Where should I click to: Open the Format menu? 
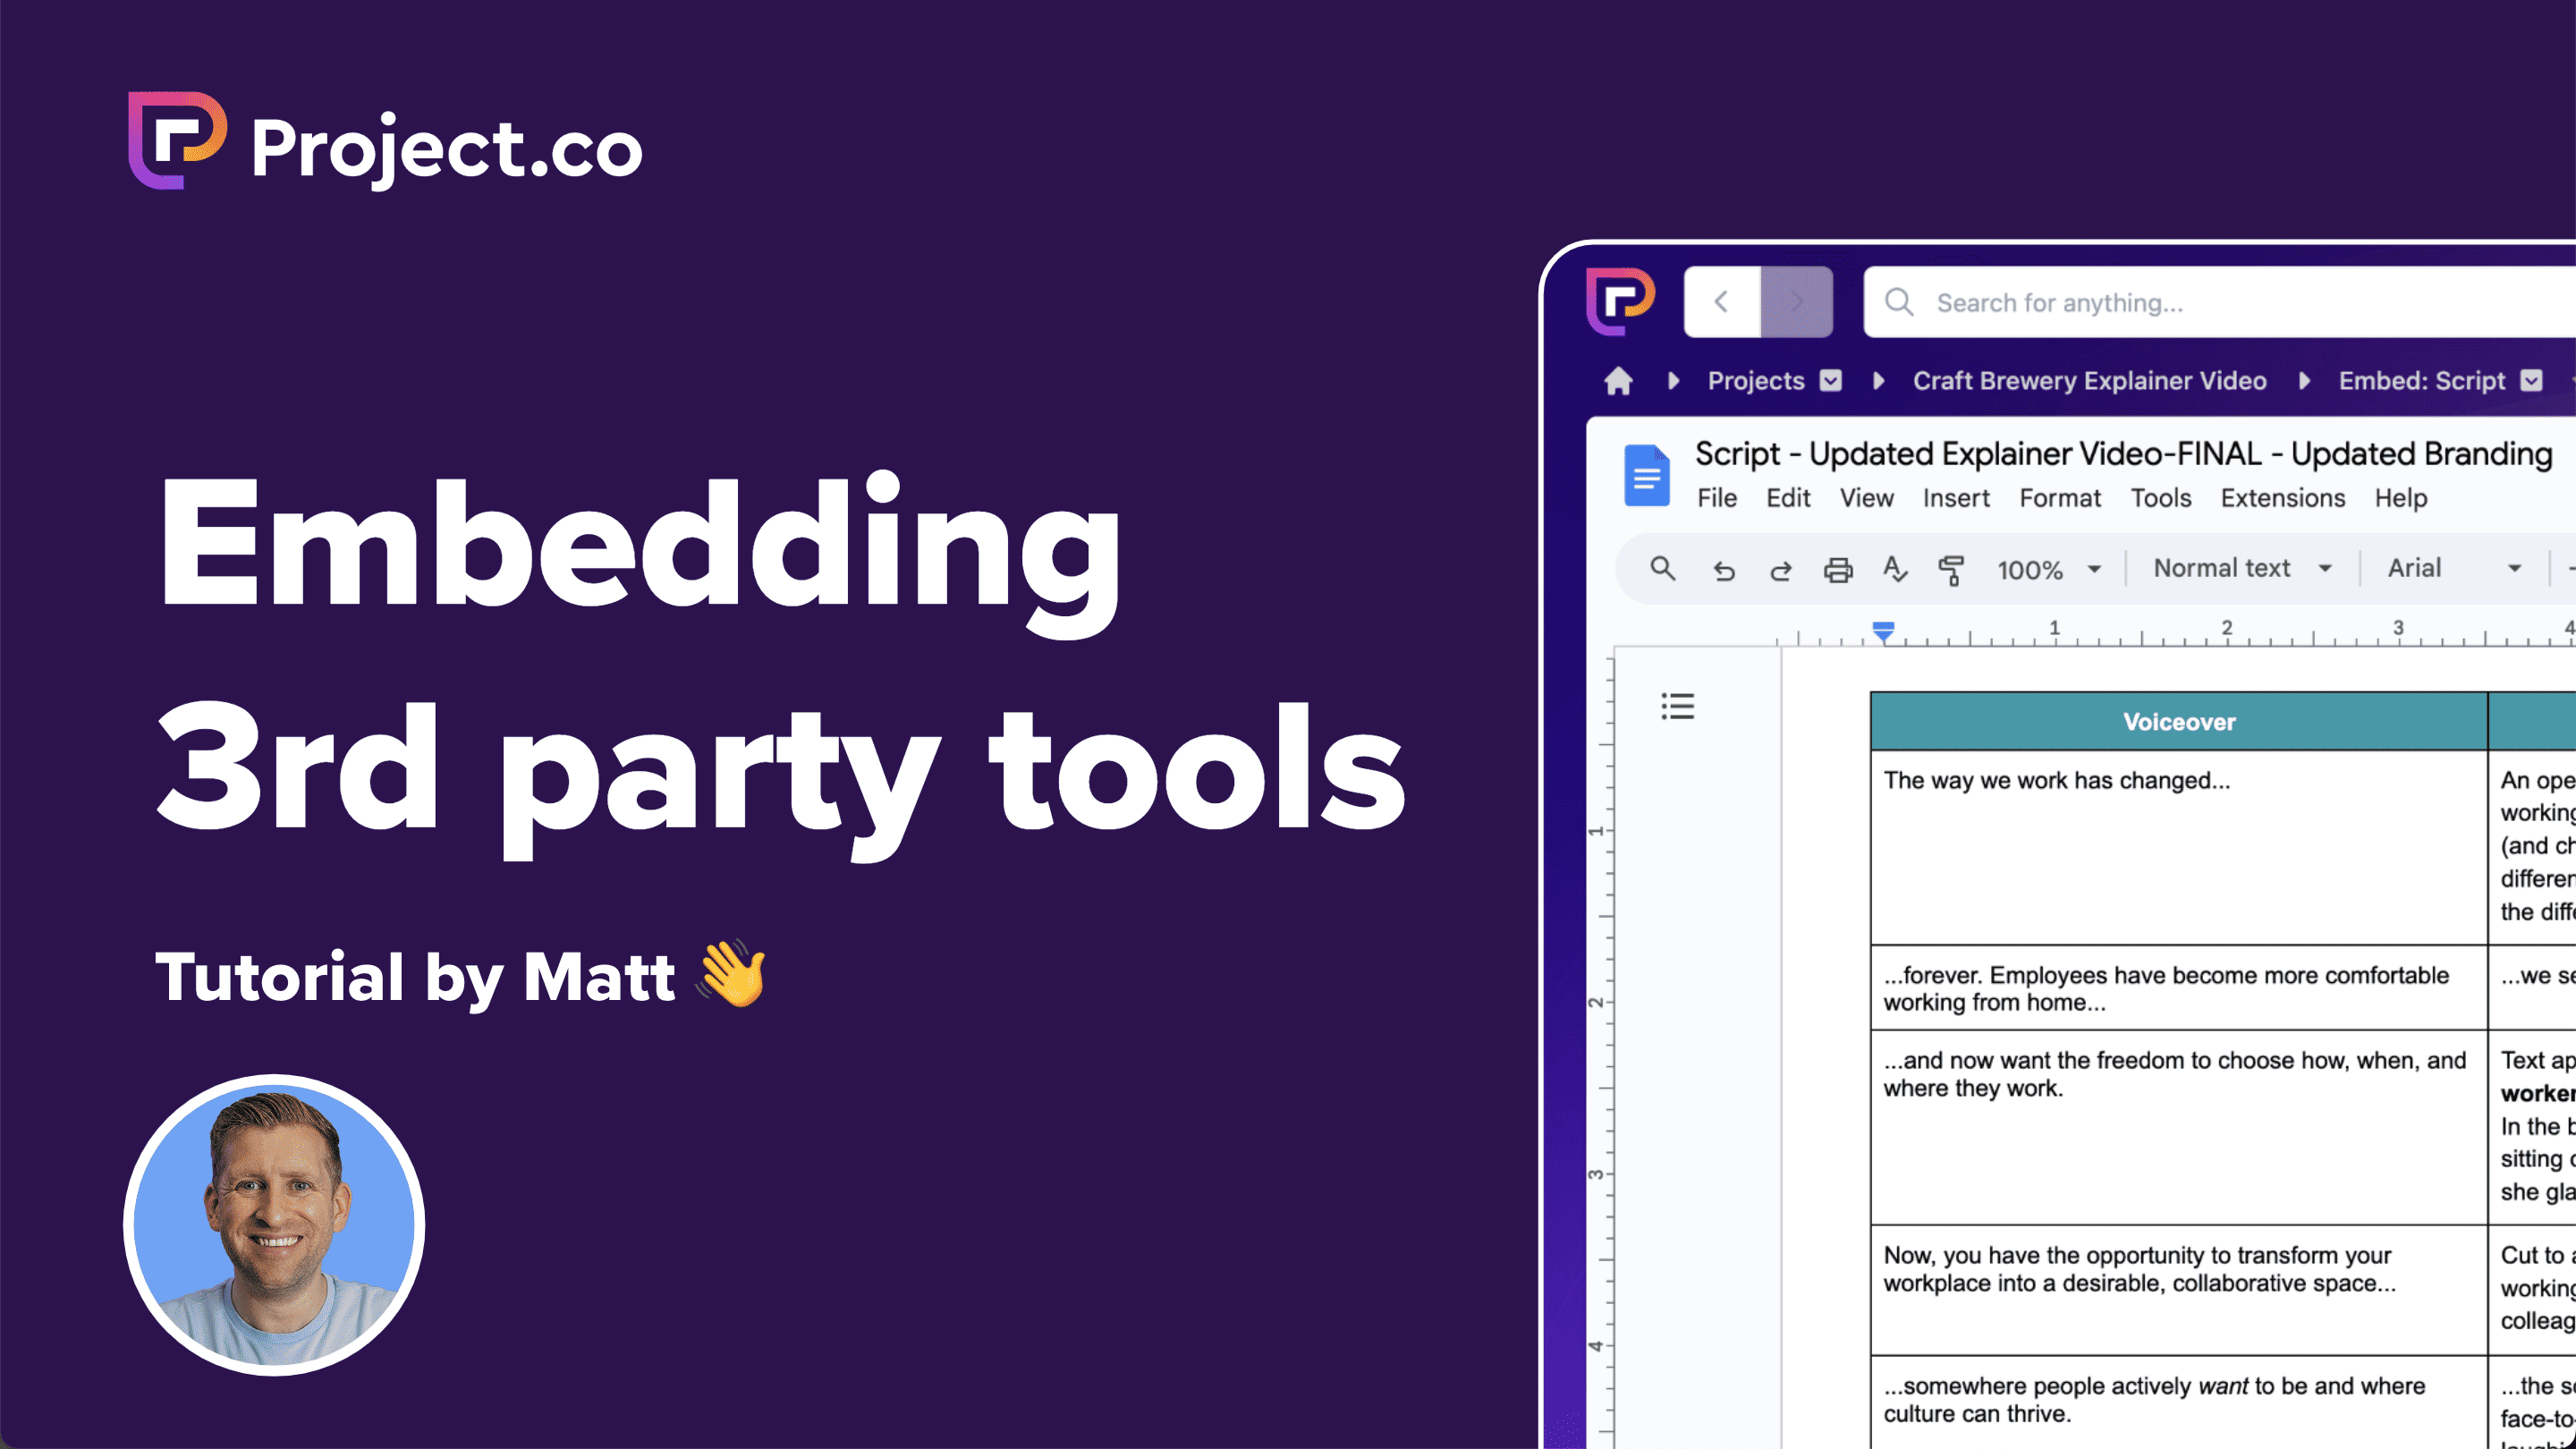tap(2059, 498)
